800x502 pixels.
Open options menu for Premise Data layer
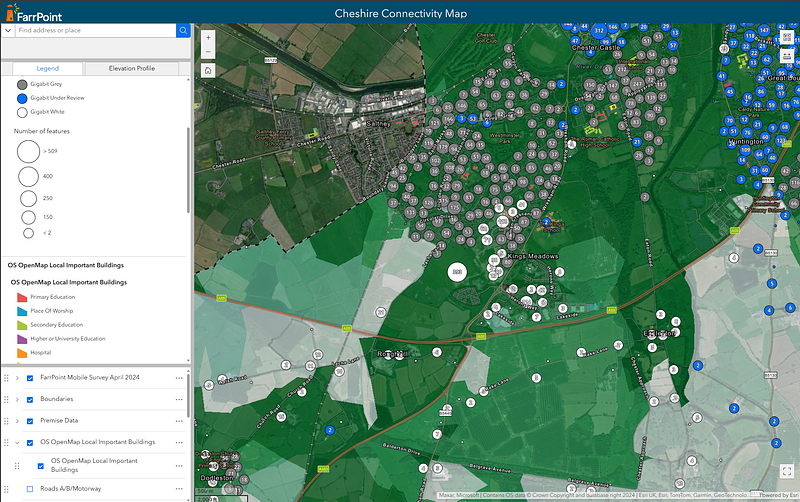pos(180,420)
